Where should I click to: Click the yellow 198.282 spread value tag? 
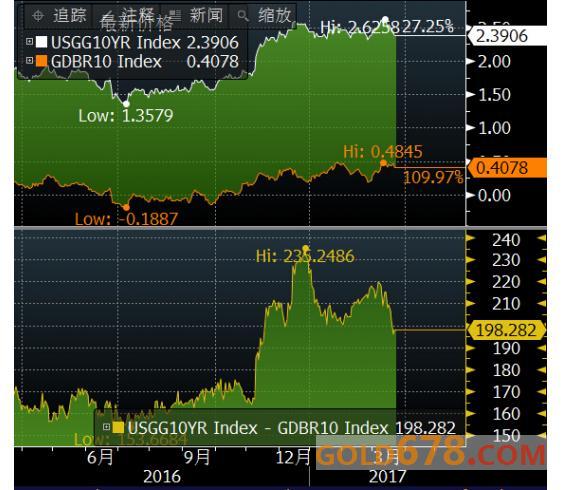tap(506, 330)
